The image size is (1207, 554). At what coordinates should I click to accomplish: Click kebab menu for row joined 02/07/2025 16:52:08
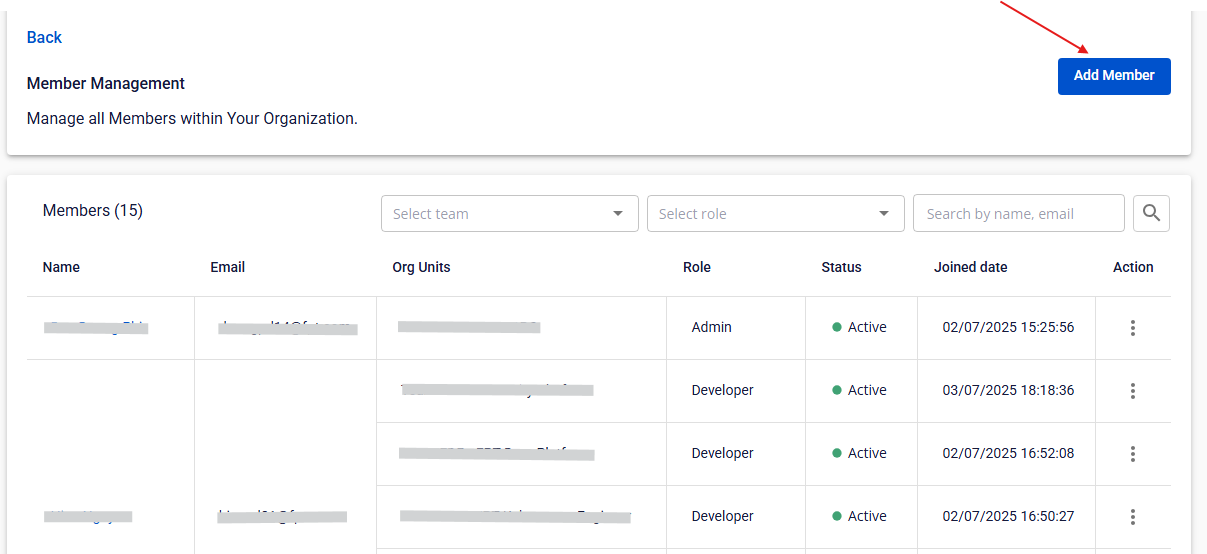point(1133,454)
